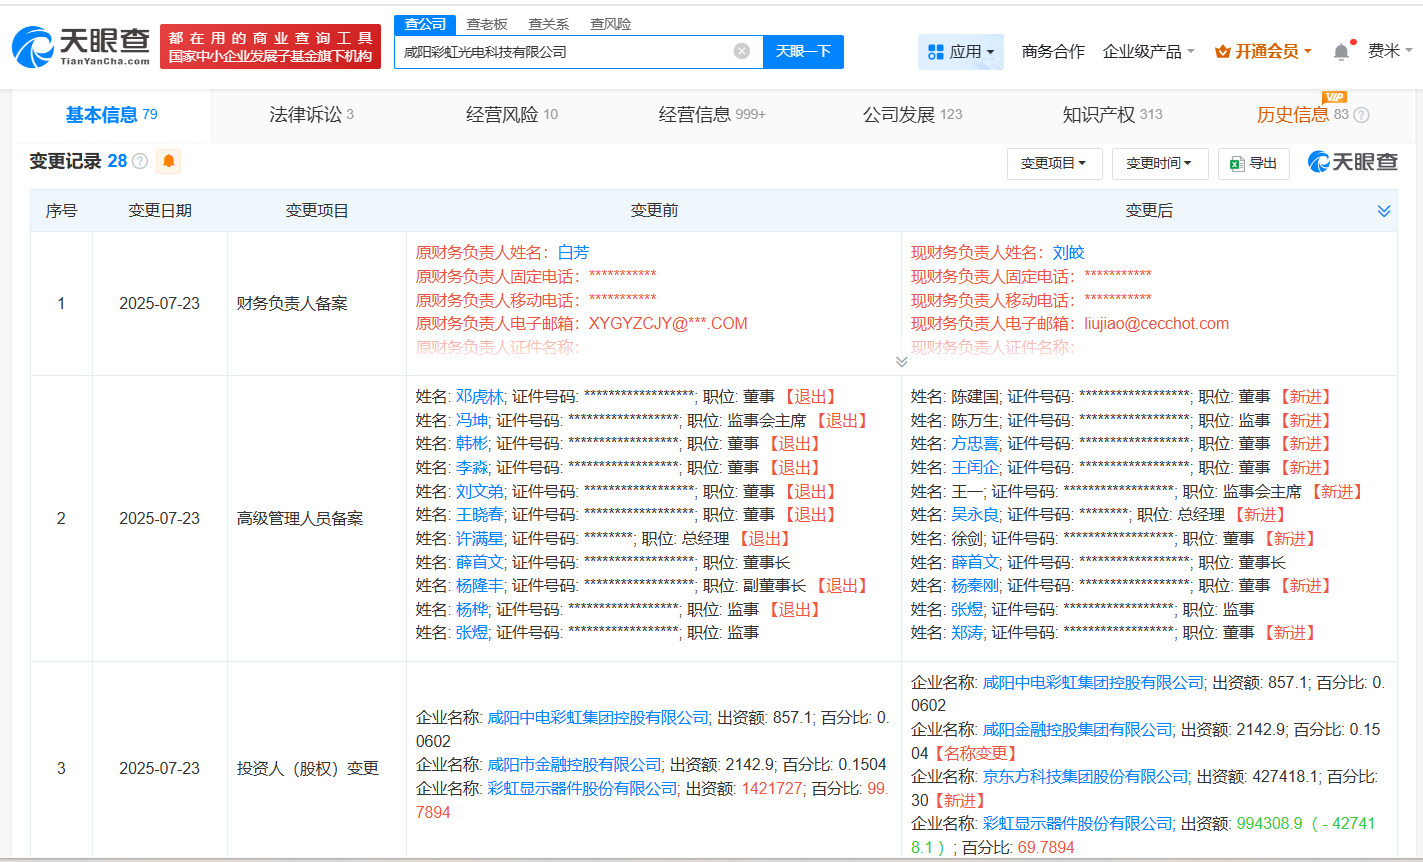
Task: Click inside the company name search field
Action: (570, 51)
